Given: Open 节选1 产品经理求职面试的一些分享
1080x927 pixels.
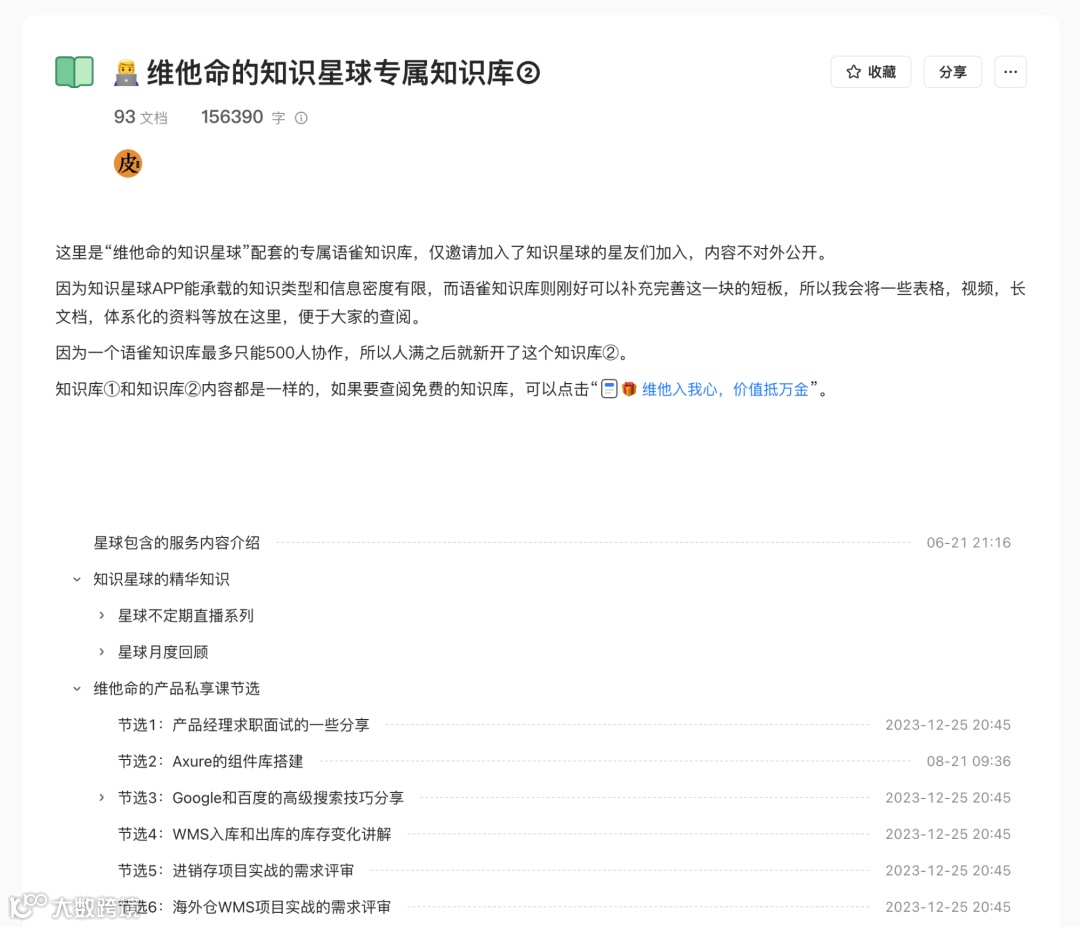Looking at the screenshot, I should [246, 724].
